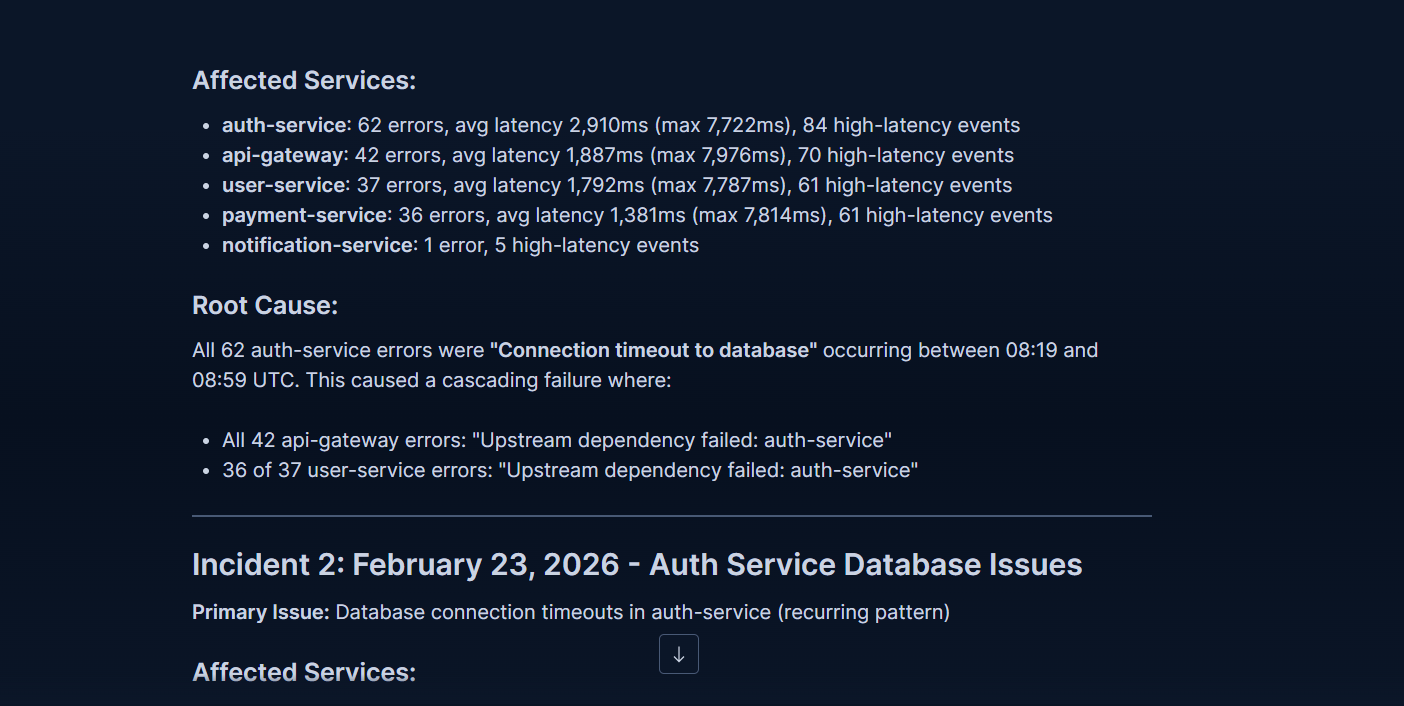The height and width of the screenshot is (706, 1404).
Task: Click the bold "Connection timeout to database" text
Action: pyautogui.click(x=653, y=350)
